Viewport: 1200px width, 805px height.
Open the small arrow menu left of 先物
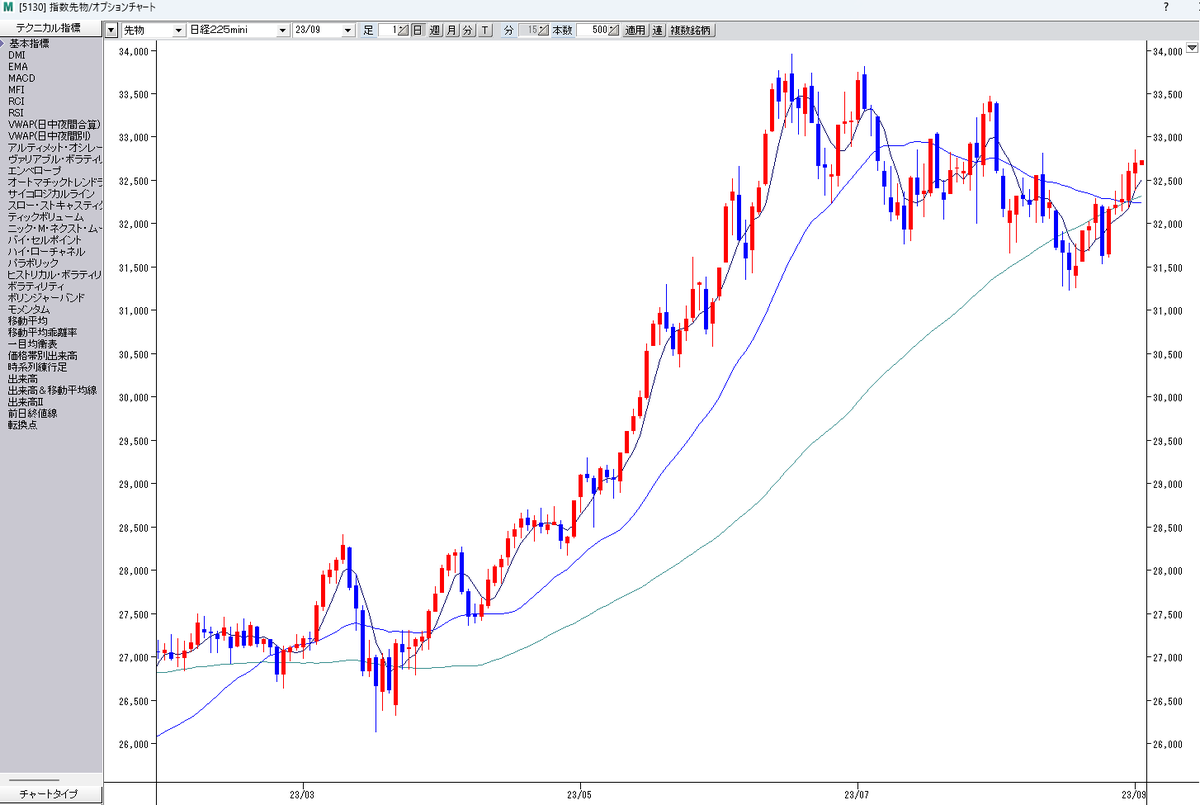(x=111, y=30)
